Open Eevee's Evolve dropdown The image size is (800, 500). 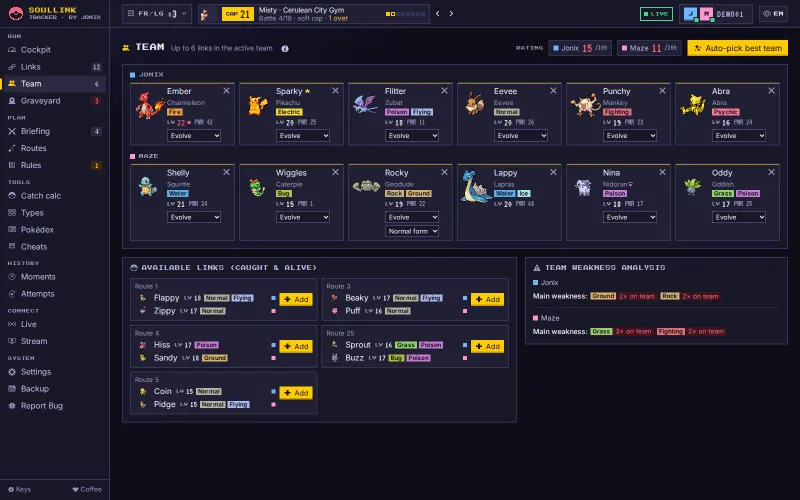(520, 136)
